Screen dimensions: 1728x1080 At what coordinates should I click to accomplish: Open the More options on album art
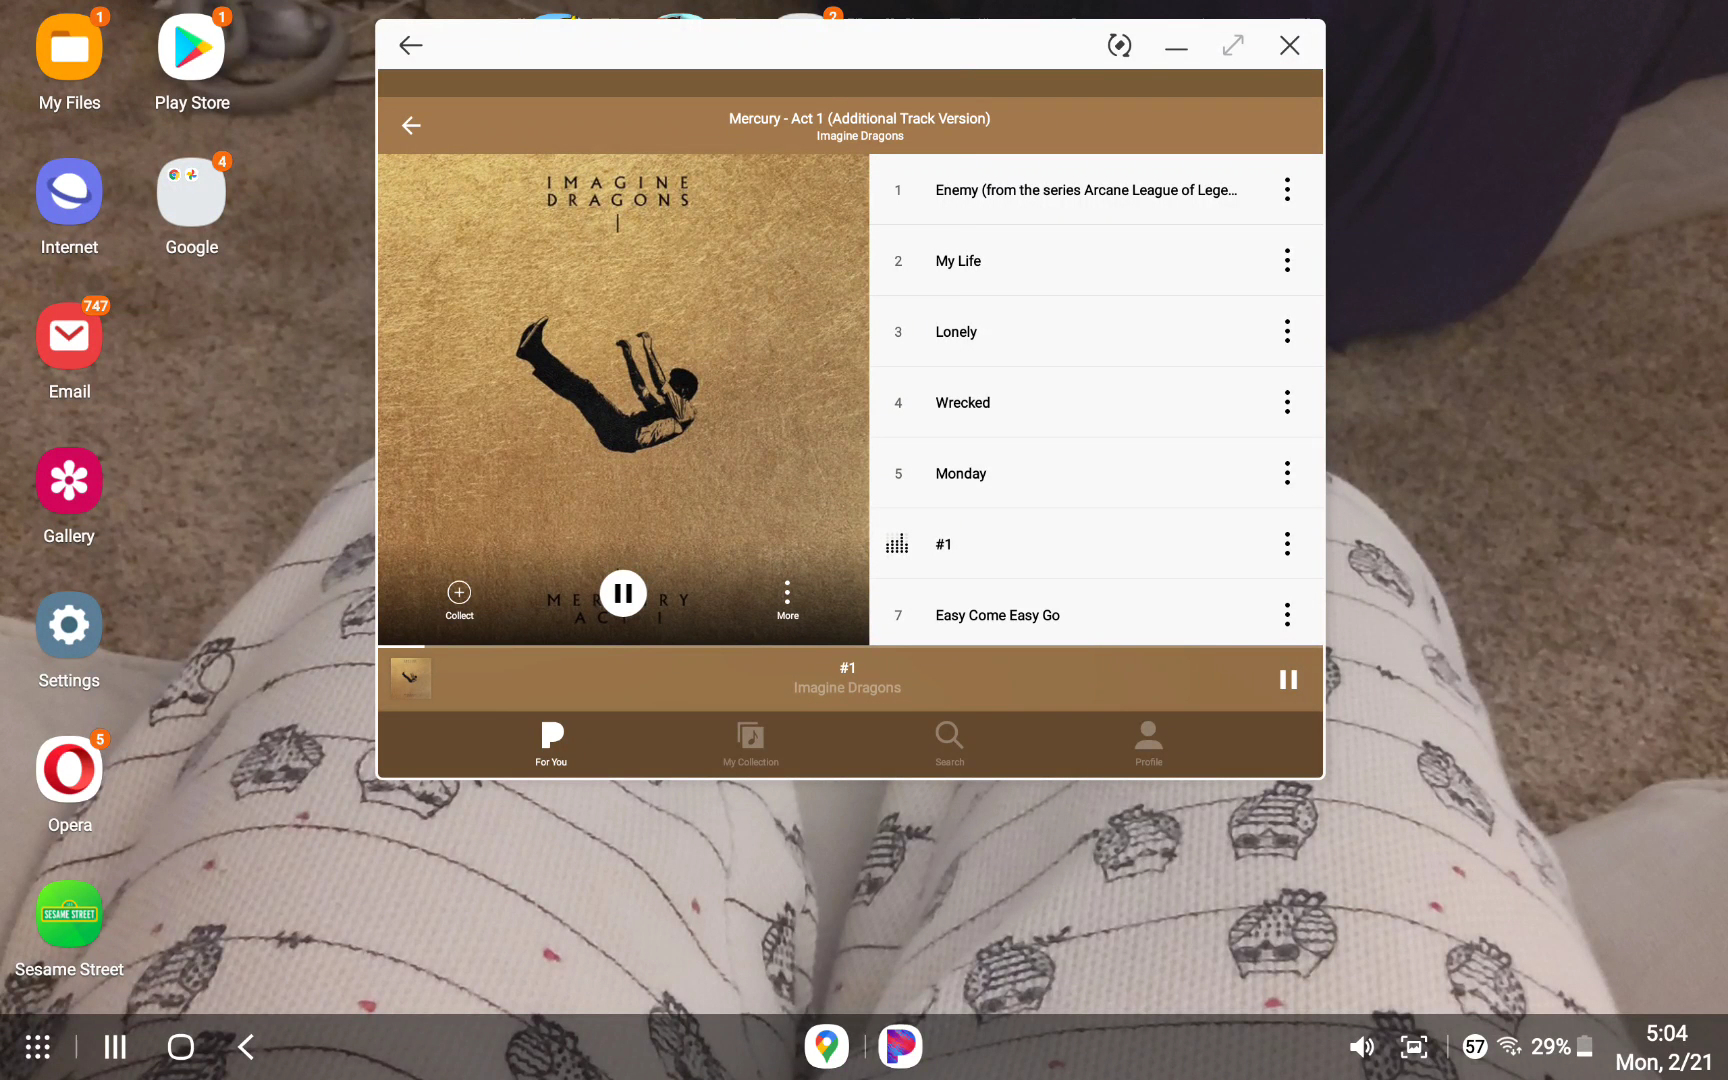tap(787, 594)
